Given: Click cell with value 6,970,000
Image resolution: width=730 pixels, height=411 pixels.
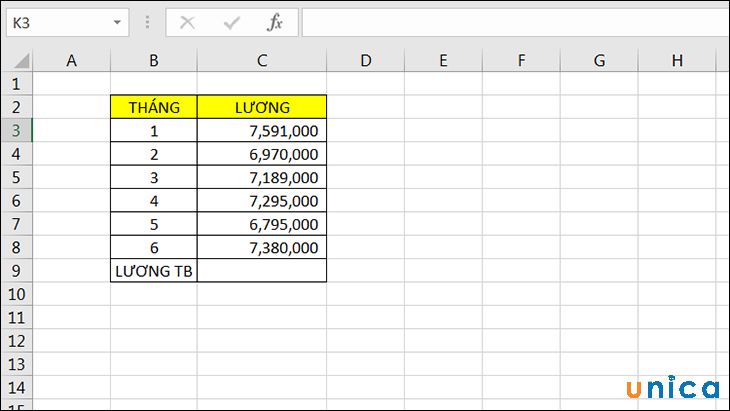Looking at the screenshot, I should [x=262, y=154].
